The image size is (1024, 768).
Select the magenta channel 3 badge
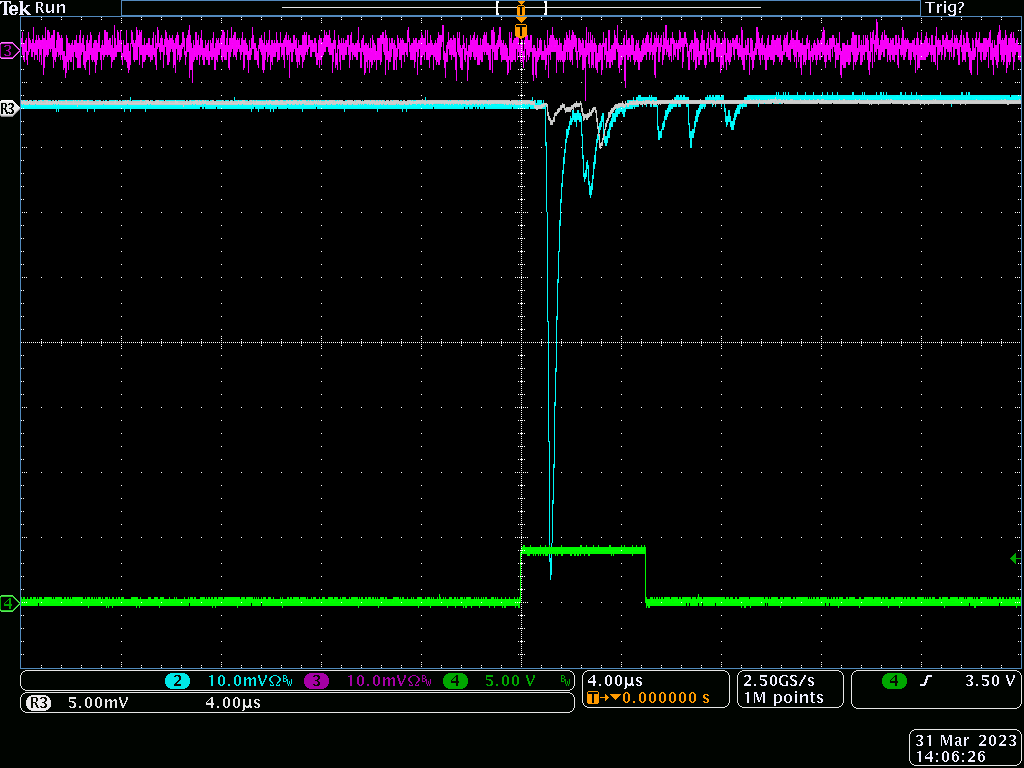coord(316,681)
